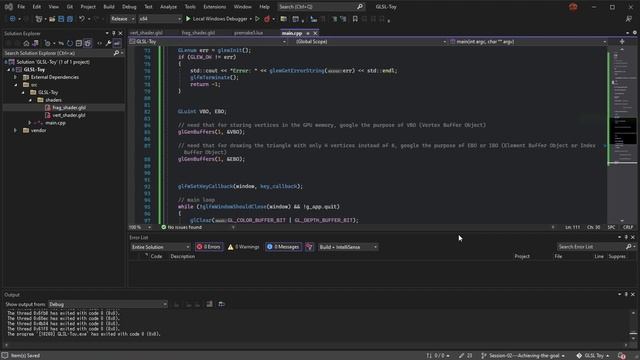640x360 pixels.
Task: Click the Save file toolbar icon
Action: (x=61, y=19)
